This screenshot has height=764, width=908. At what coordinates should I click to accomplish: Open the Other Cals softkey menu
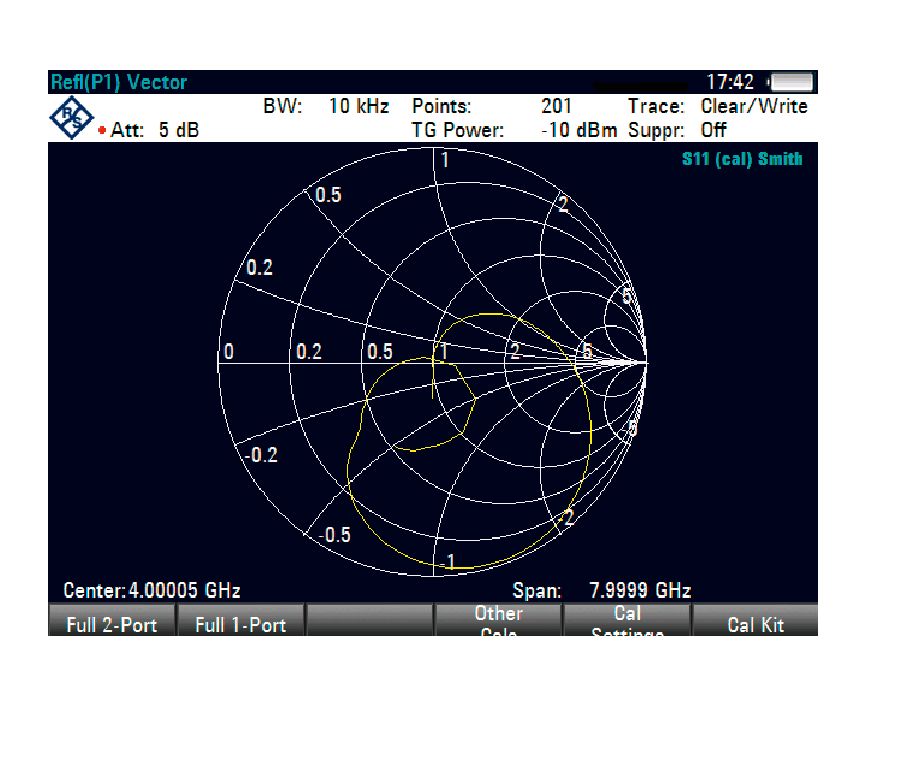coord(498,620)
